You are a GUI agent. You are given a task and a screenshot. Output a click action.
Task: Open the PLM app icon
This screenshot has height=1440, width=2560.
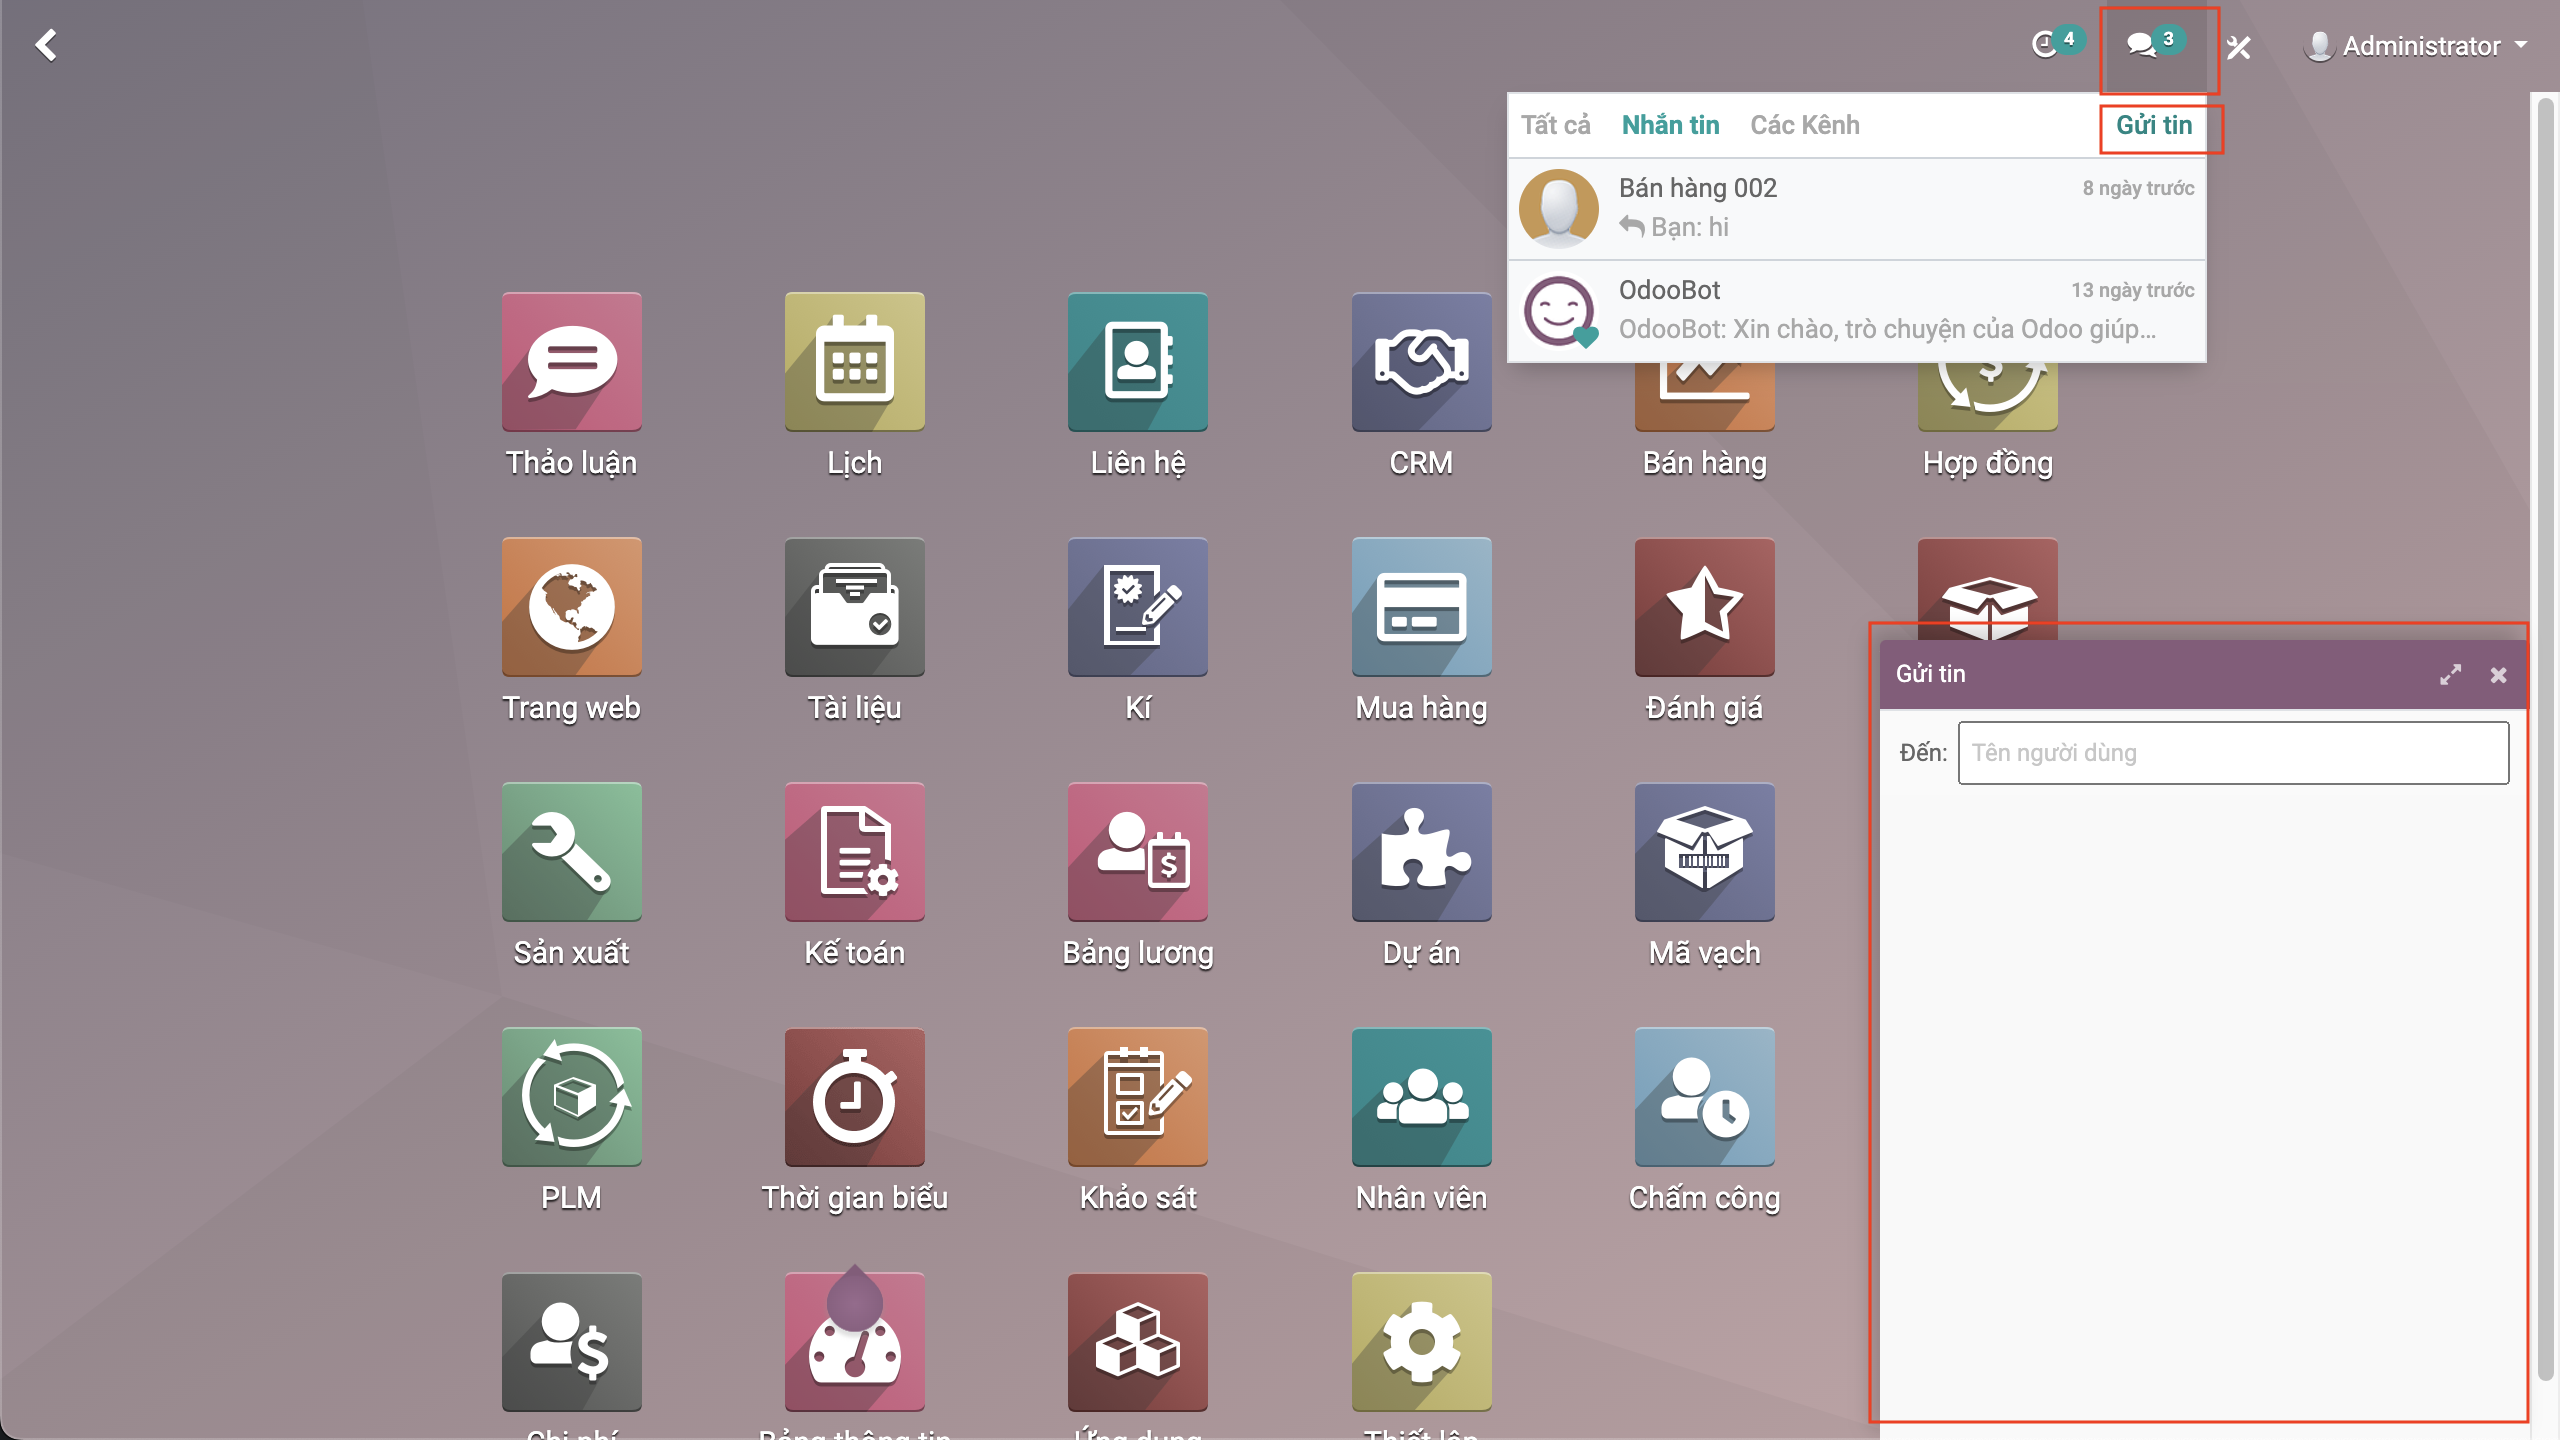click(x=571, y=1097)
